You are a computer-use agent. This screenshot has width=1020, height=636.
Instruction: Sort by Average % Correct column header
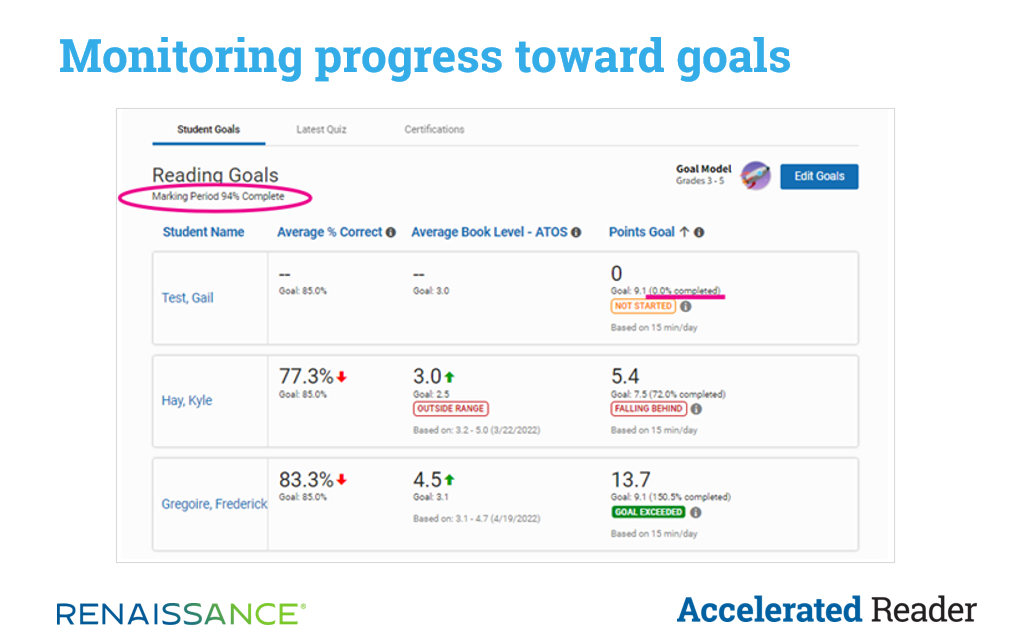pyautogui.click(x=330, y=232)
